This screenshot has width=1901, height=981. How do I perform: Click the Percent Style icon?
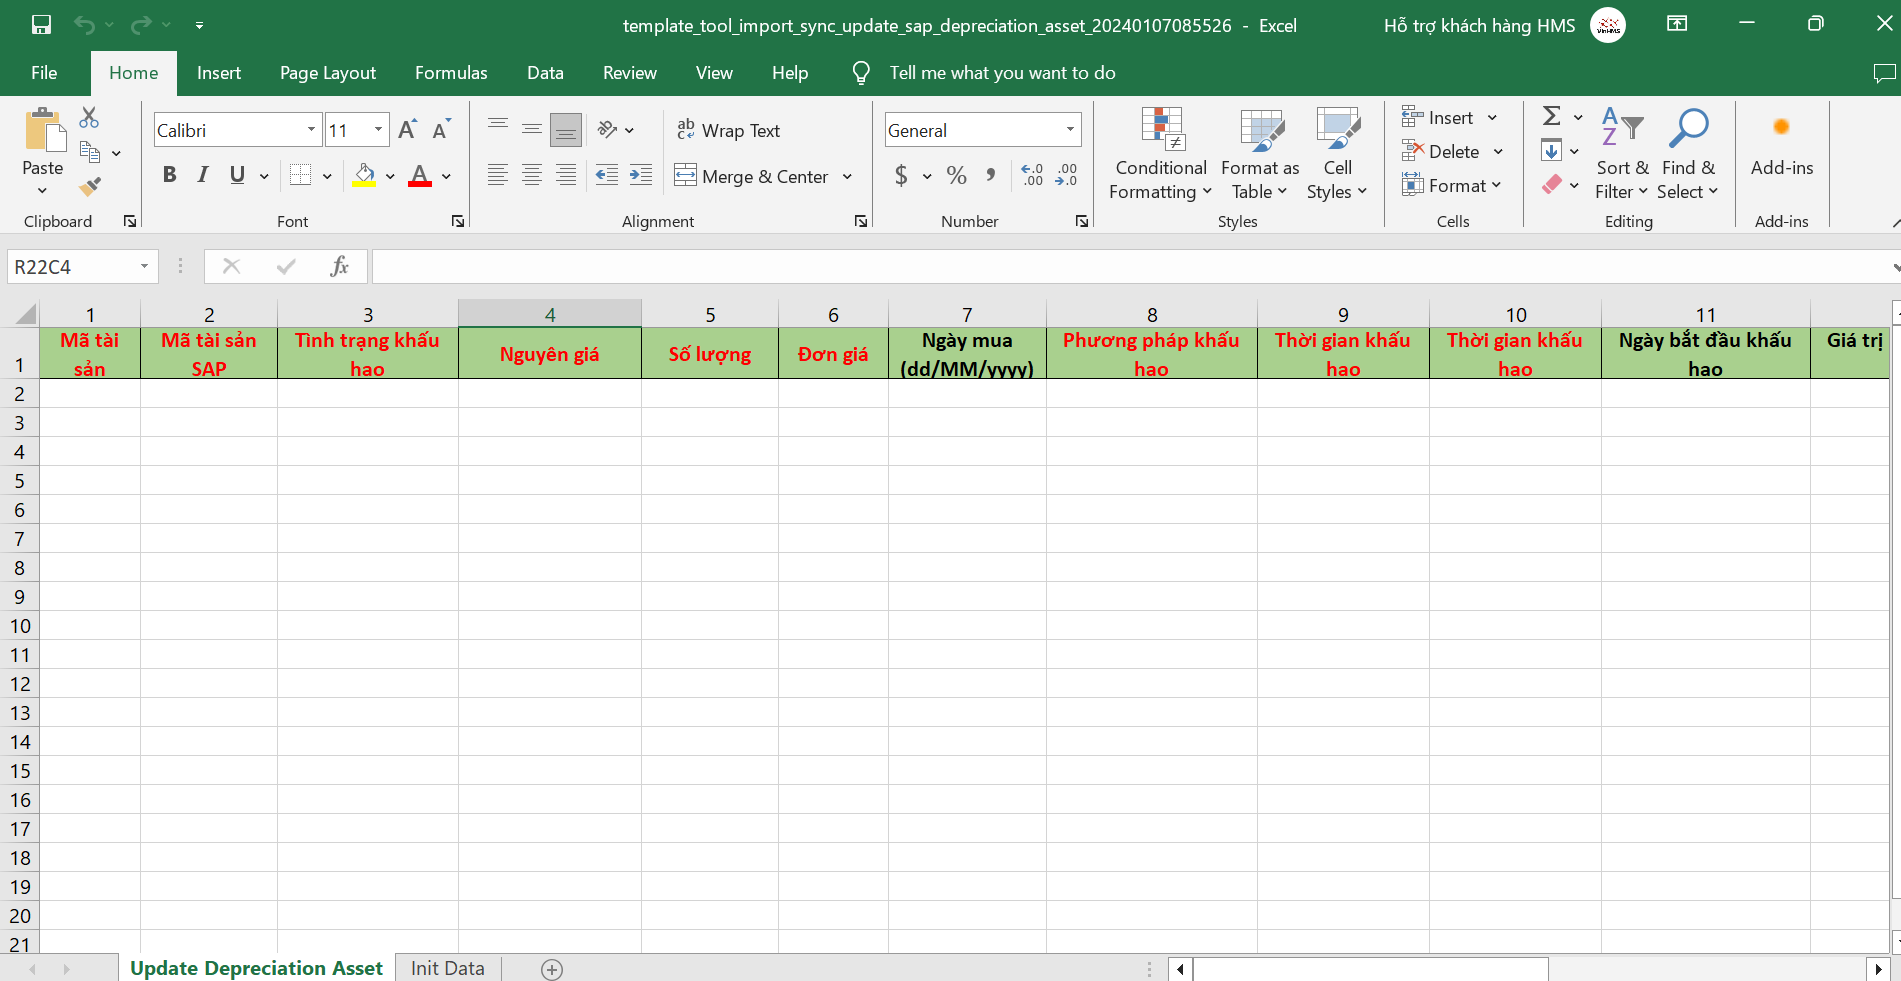[956, 176]
